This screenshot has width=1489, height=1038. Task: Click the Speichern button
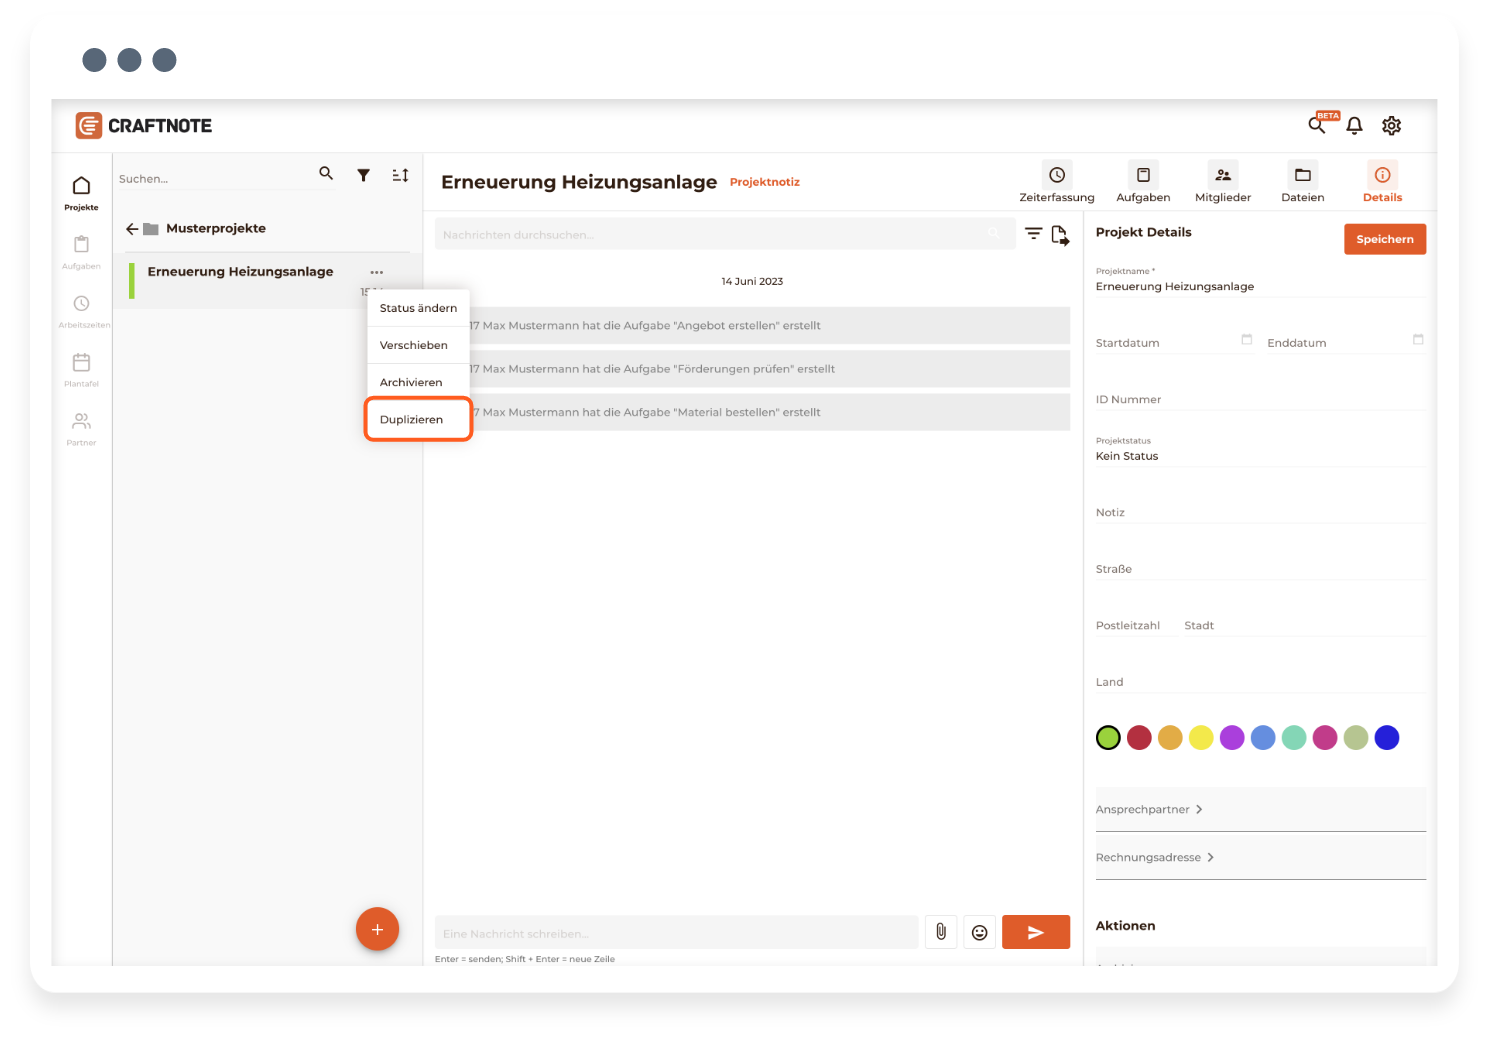coord(1384,239)
